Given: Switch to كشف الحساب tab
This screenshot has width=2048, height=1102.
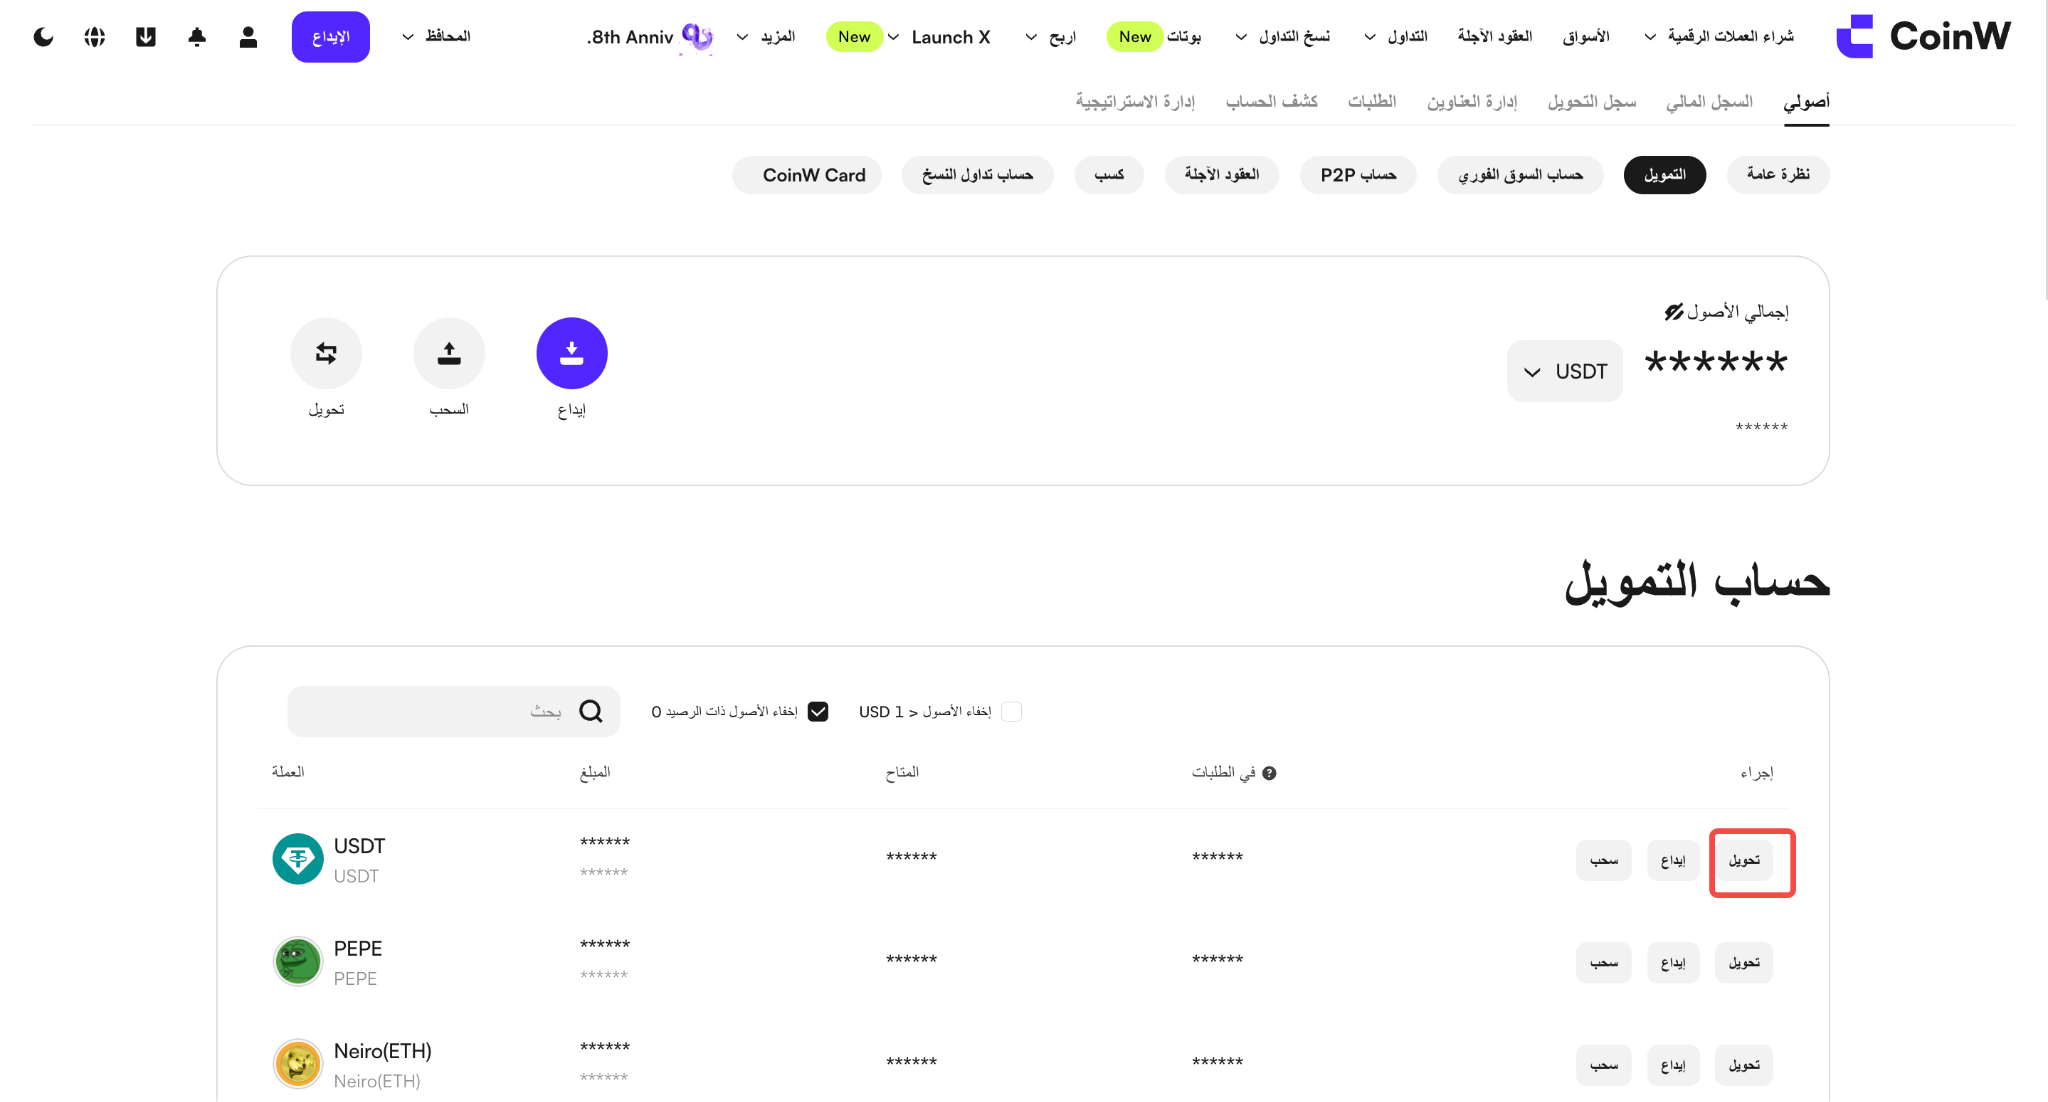Looking at the screenshot, I should coord(1272,102).
